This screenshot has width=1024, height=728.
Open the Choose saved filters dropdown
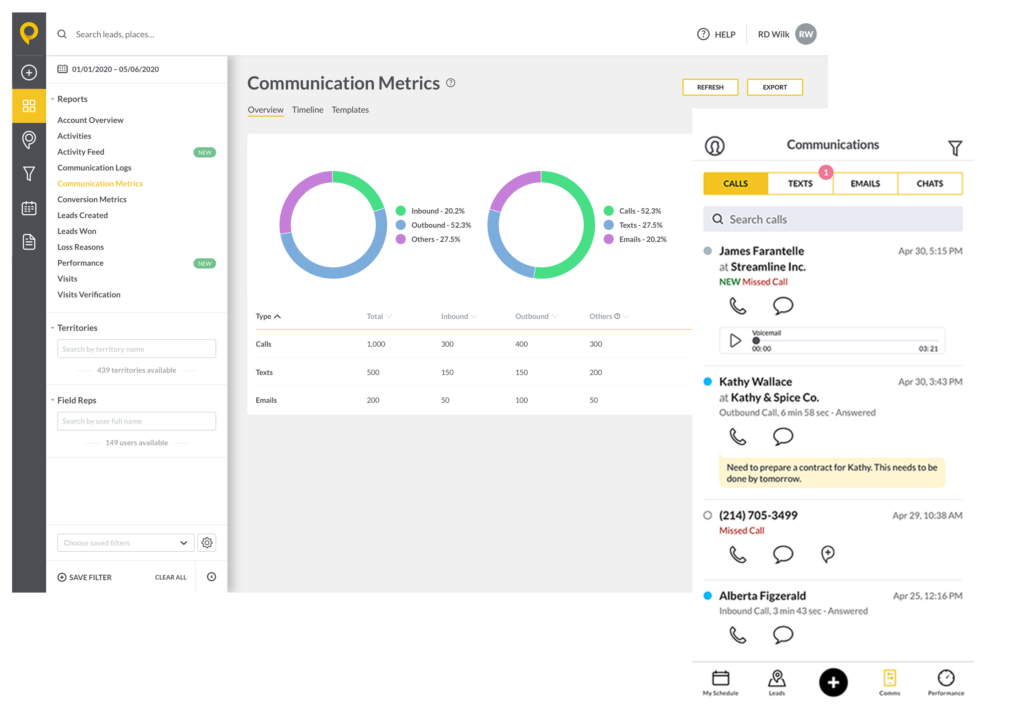[125, 543]
